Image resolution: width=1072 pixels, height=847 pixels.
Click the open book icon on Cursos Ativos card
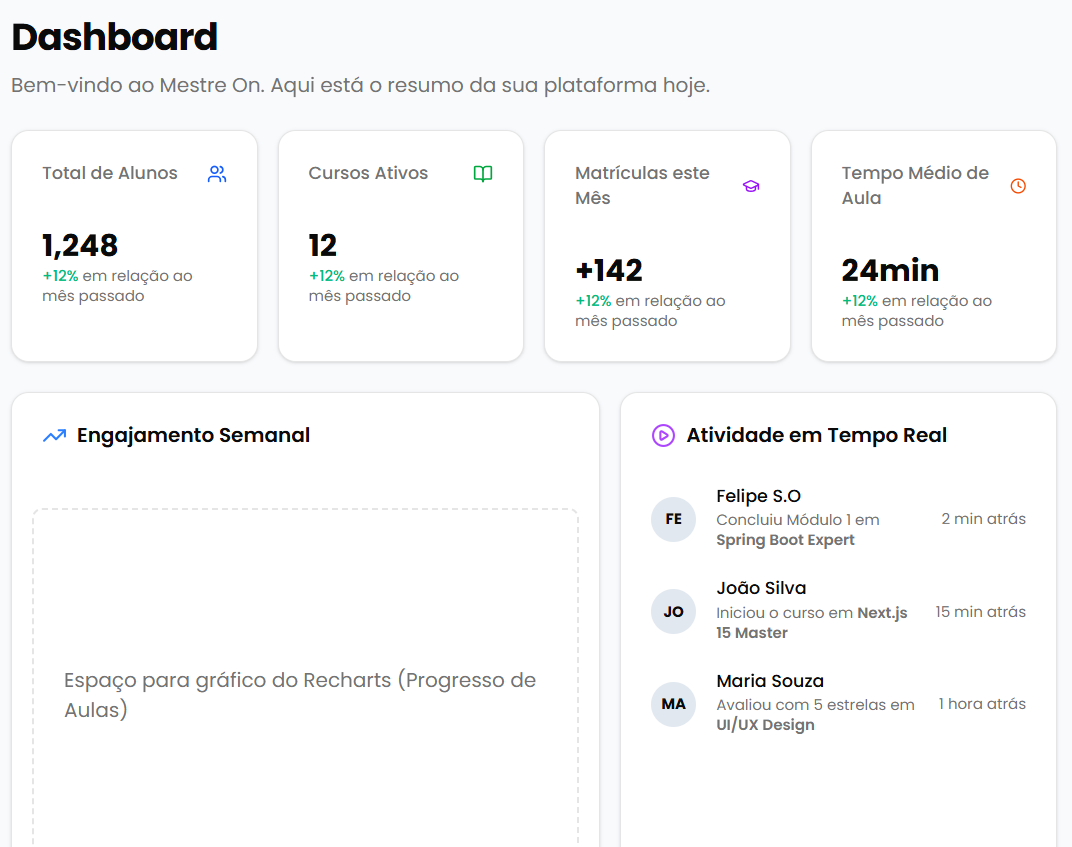click(x=483, y=173)
